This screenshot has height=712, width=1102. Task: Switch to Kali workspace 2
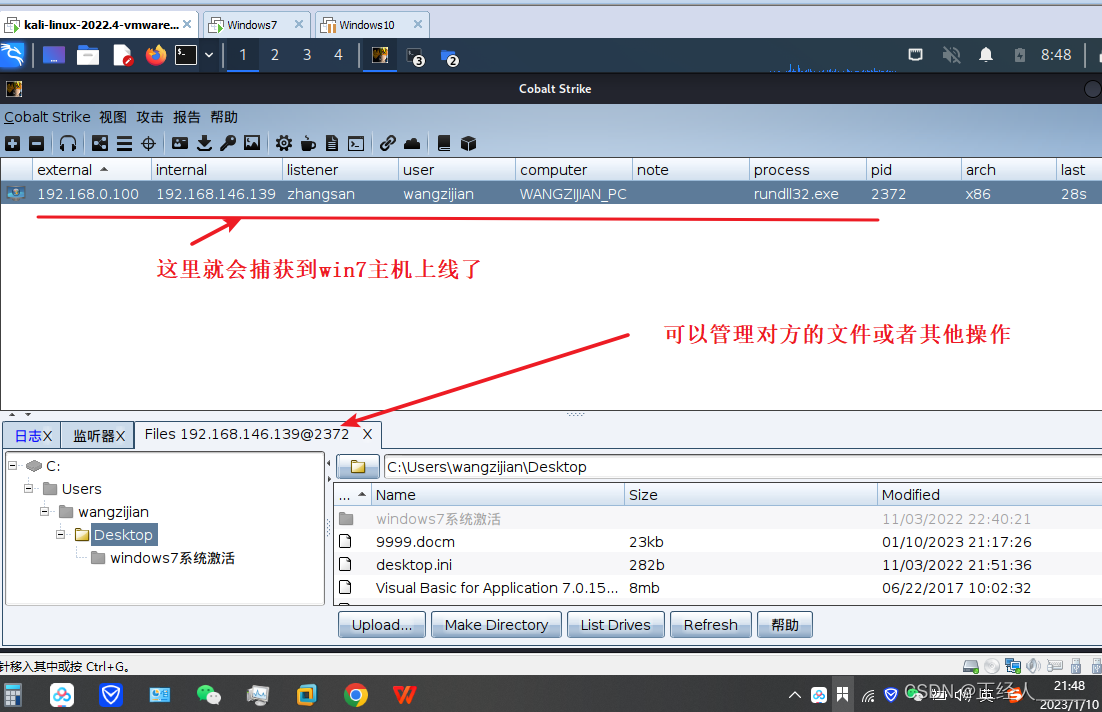click(x=275, y=55)
